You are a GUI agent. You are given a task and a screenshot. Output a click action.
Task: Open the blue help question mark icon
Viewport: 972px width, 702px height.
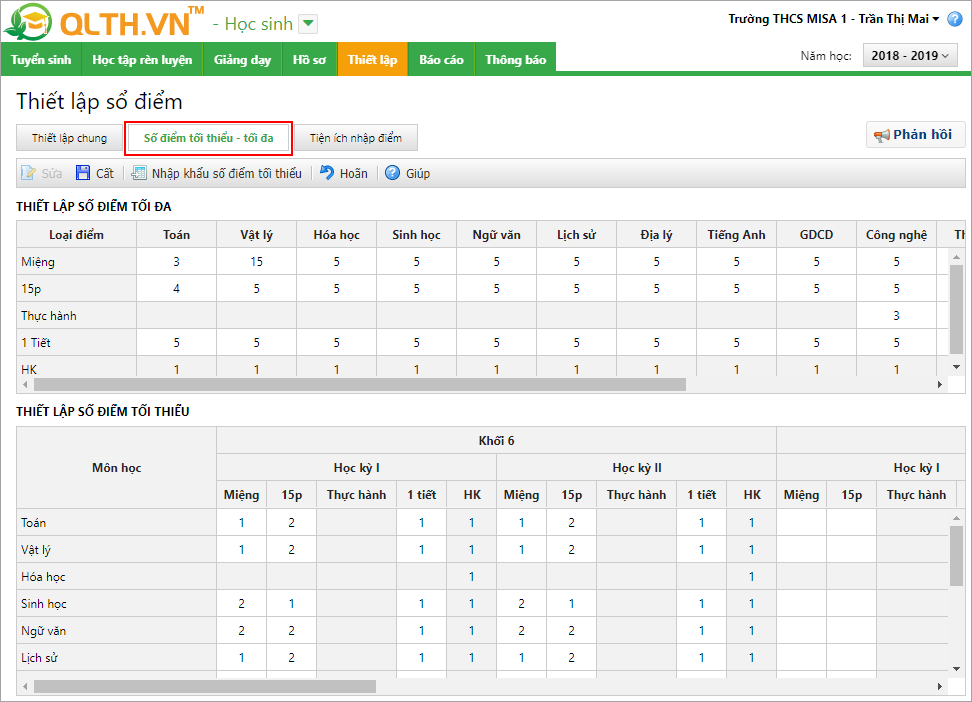955,19
